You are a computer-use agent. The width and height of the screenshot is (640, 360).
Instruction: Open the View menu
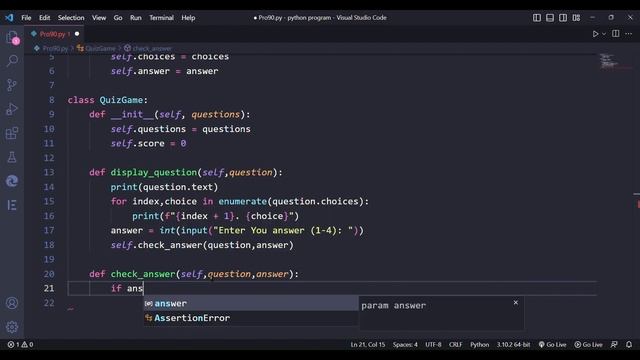tap(99, 18)
